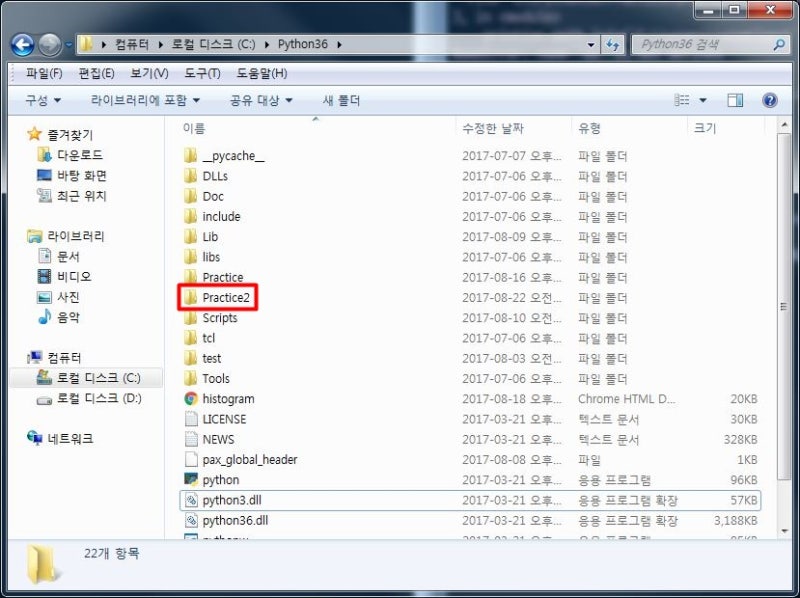Sort by the 수정한 날짜 column header
The image size is (800, 598).
(493, 129)
